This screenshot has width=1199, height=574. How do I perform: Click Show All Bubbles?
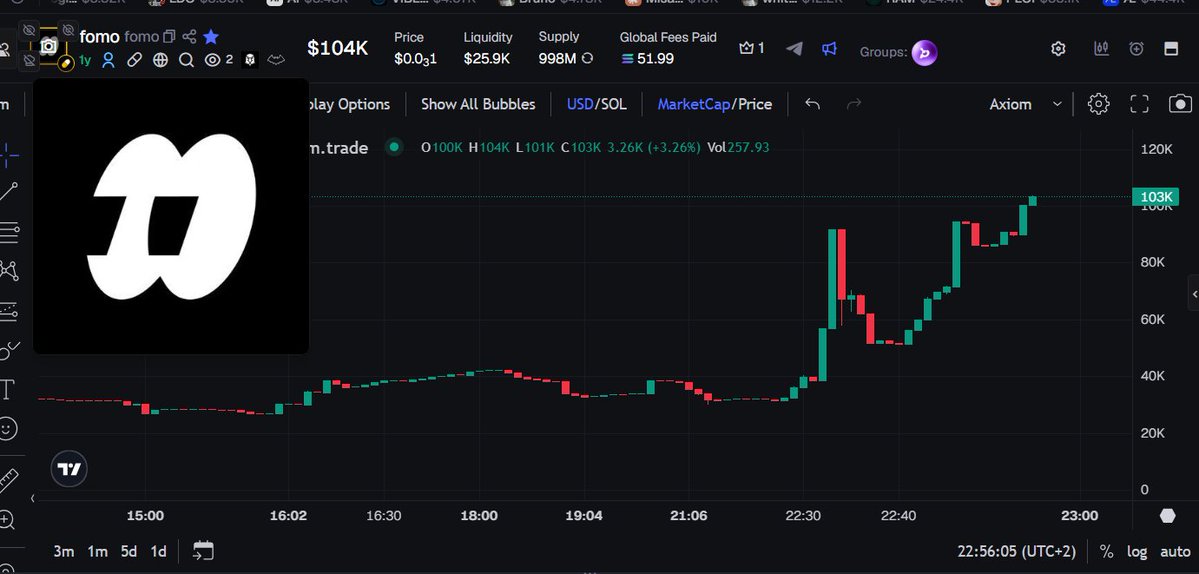pyautogui.click(x=478, y=104)
